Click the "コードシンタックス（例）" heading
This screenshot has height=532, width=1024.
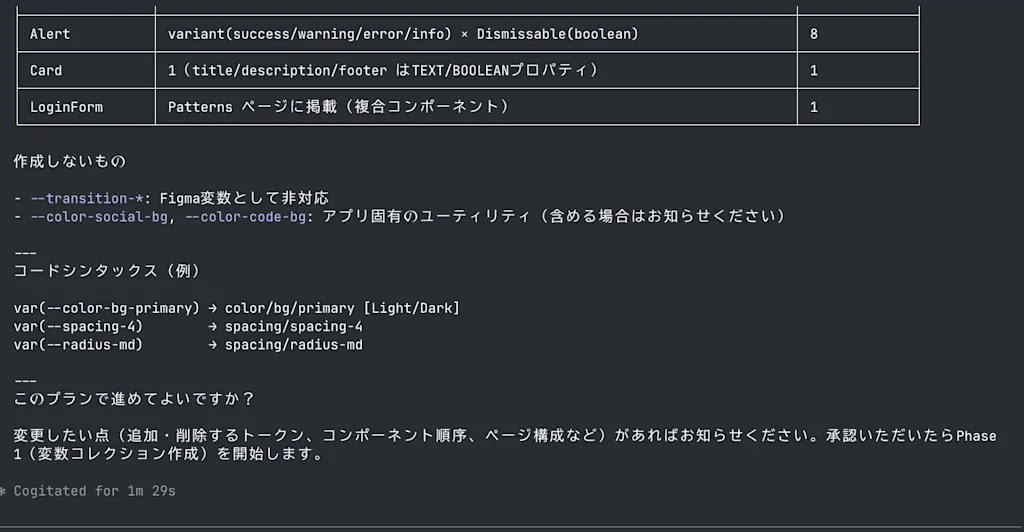coord(107,271)
